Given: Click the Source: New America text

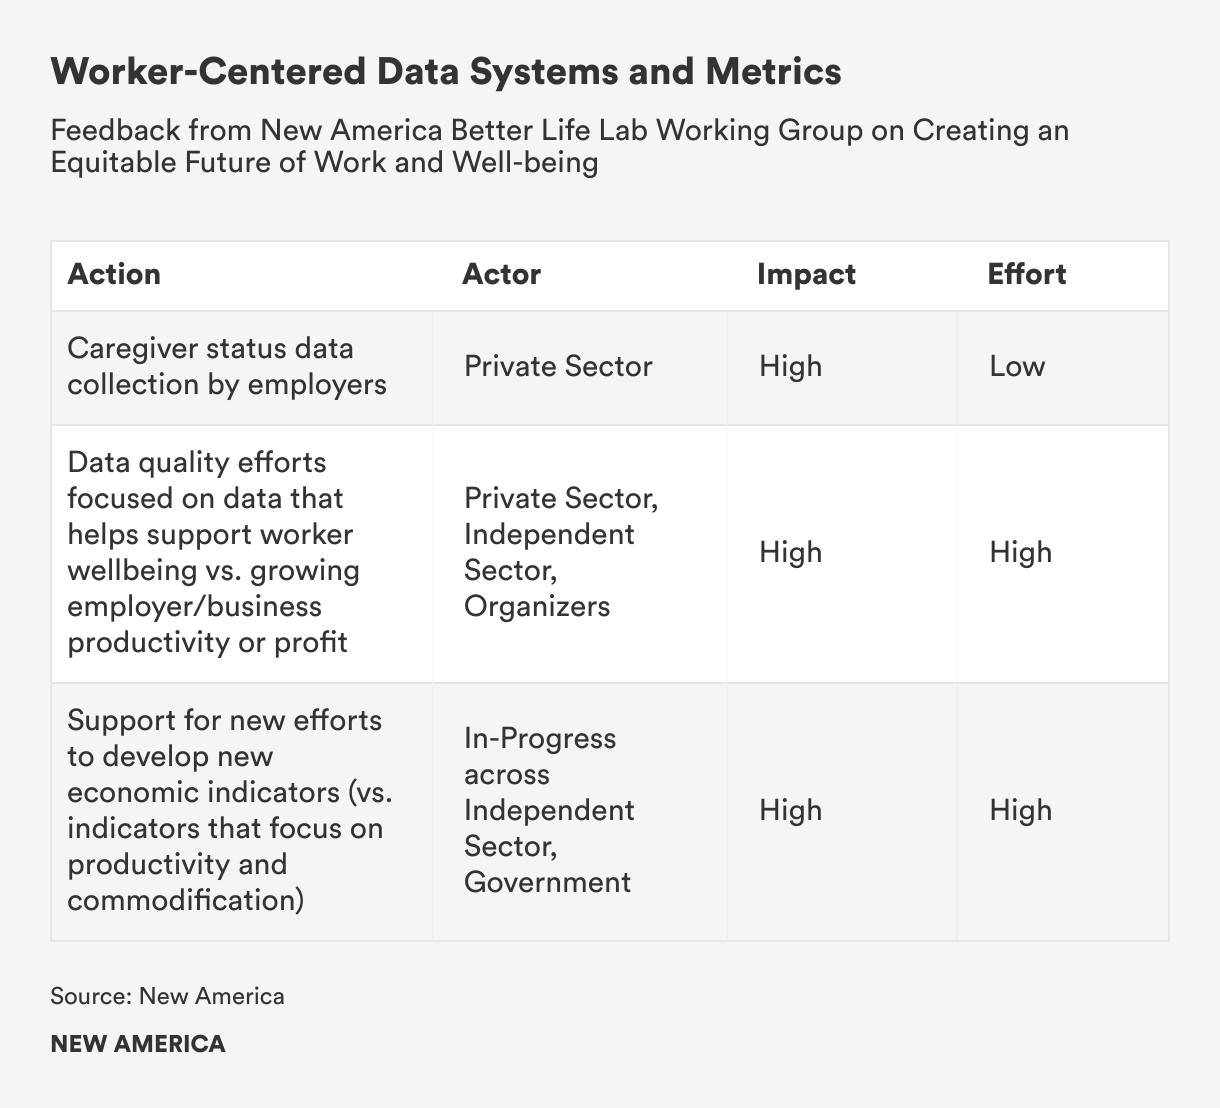Looking at the screenshot, I should [167, 996].
